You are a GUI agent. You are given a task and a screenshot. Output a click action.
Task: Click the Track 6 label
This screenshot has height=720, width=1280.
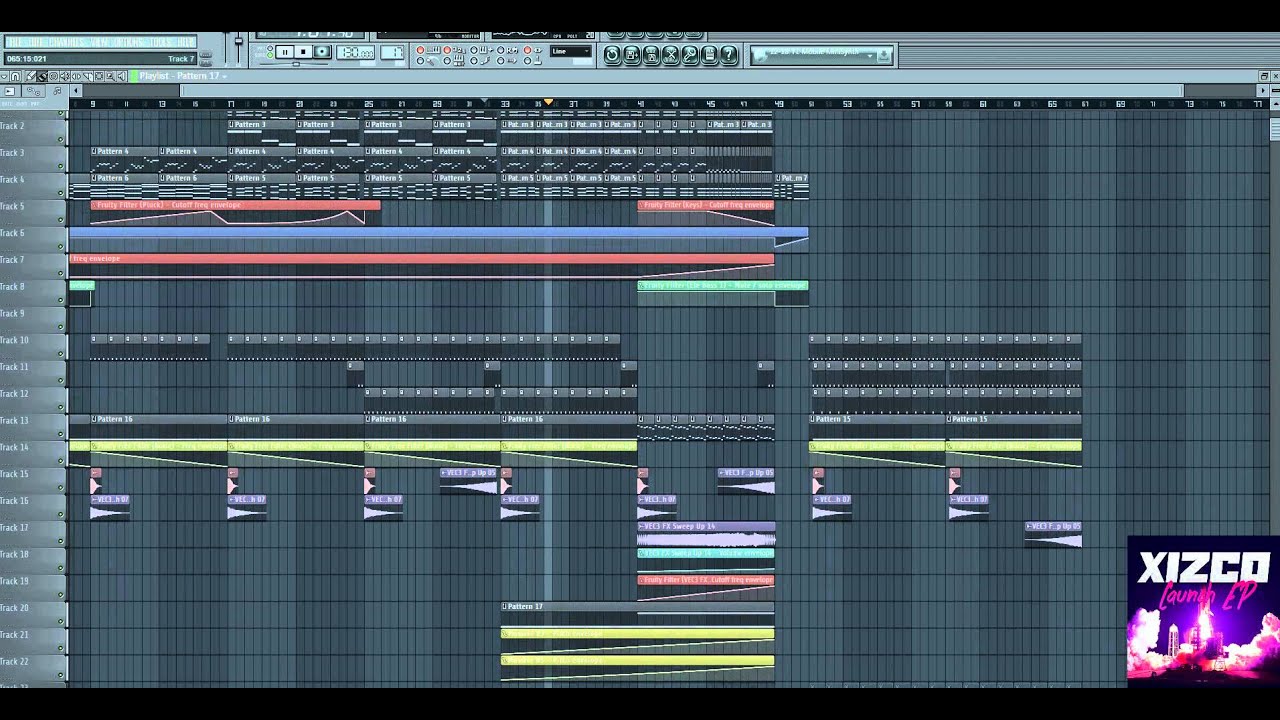(13, 233)
